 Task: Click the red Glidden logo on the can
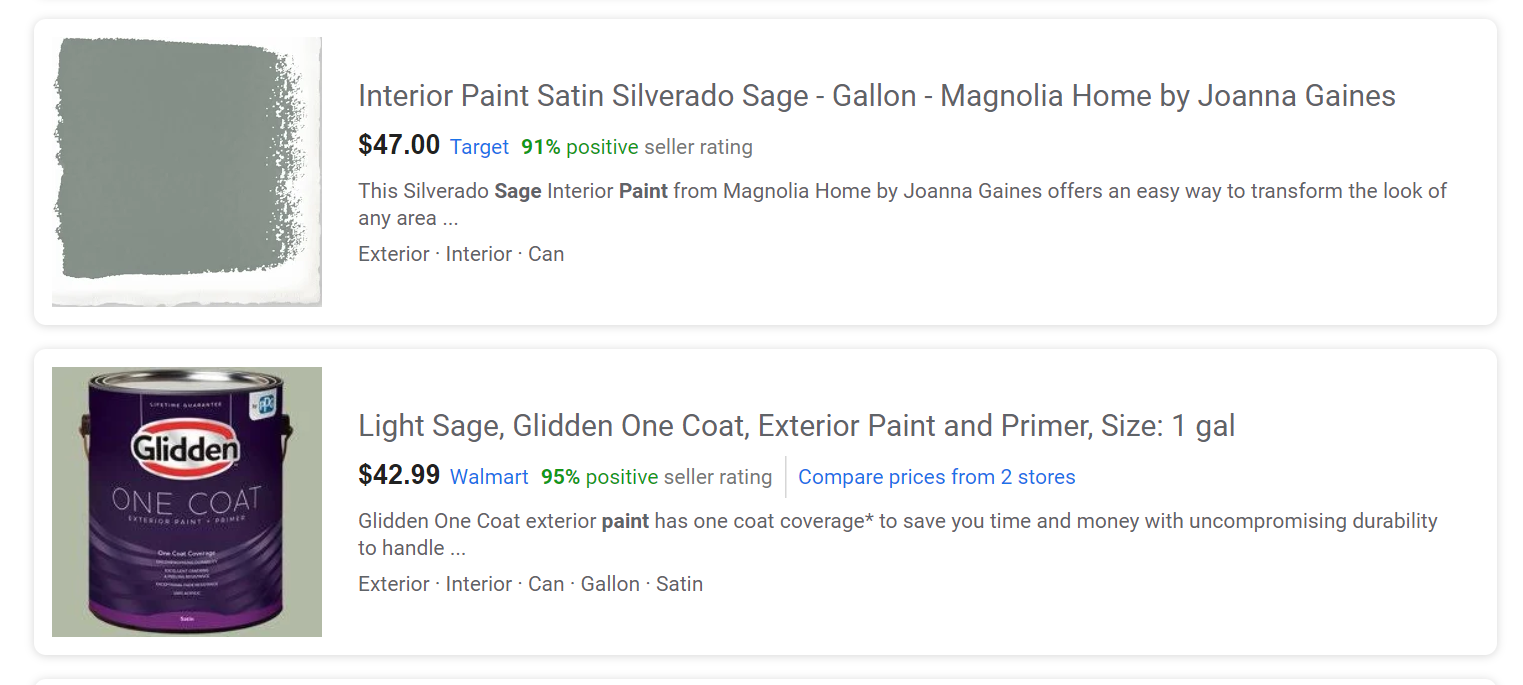tap(186, 450)
